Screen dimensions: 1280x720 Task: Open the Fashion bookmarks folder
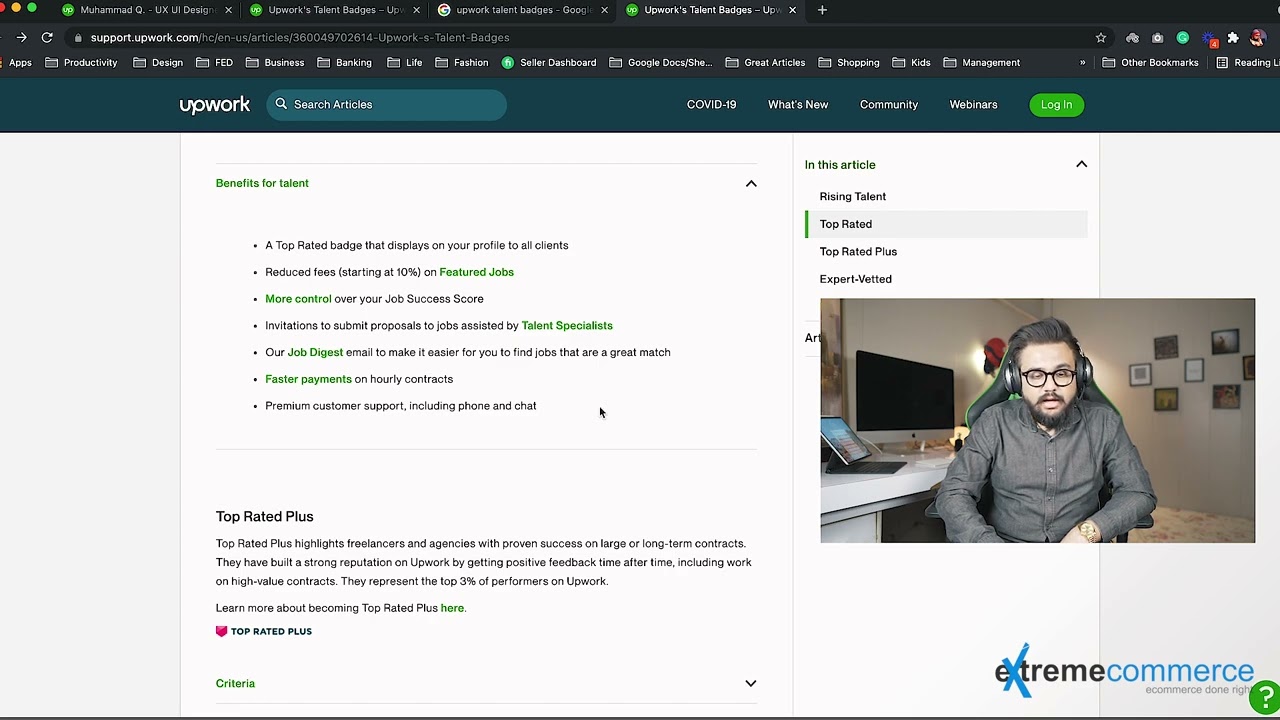(x=462, y=62)
